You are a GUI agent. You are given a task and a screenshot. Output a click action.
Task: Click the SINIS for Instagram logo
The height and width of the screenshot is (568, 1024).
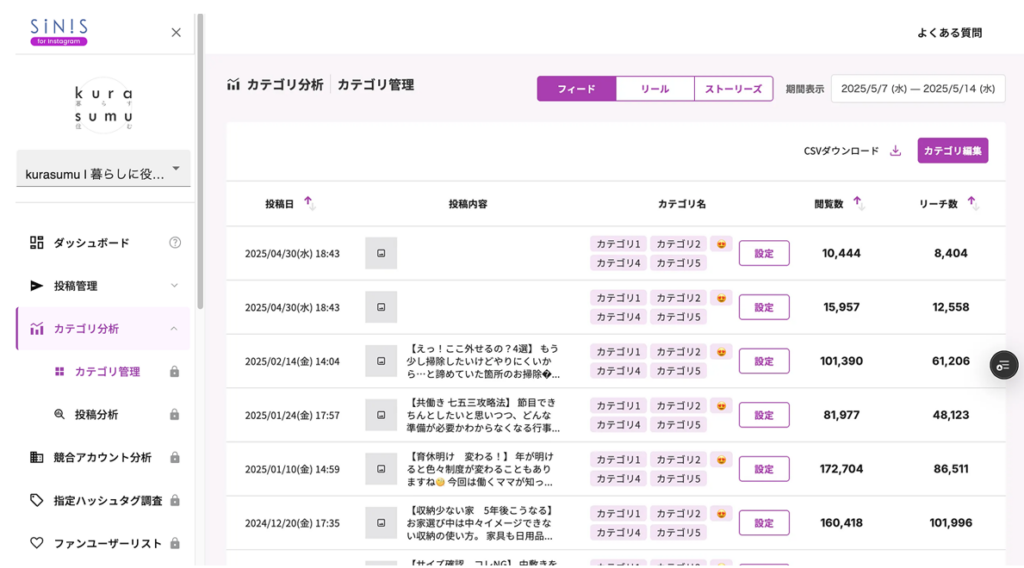tap(59, 32)
